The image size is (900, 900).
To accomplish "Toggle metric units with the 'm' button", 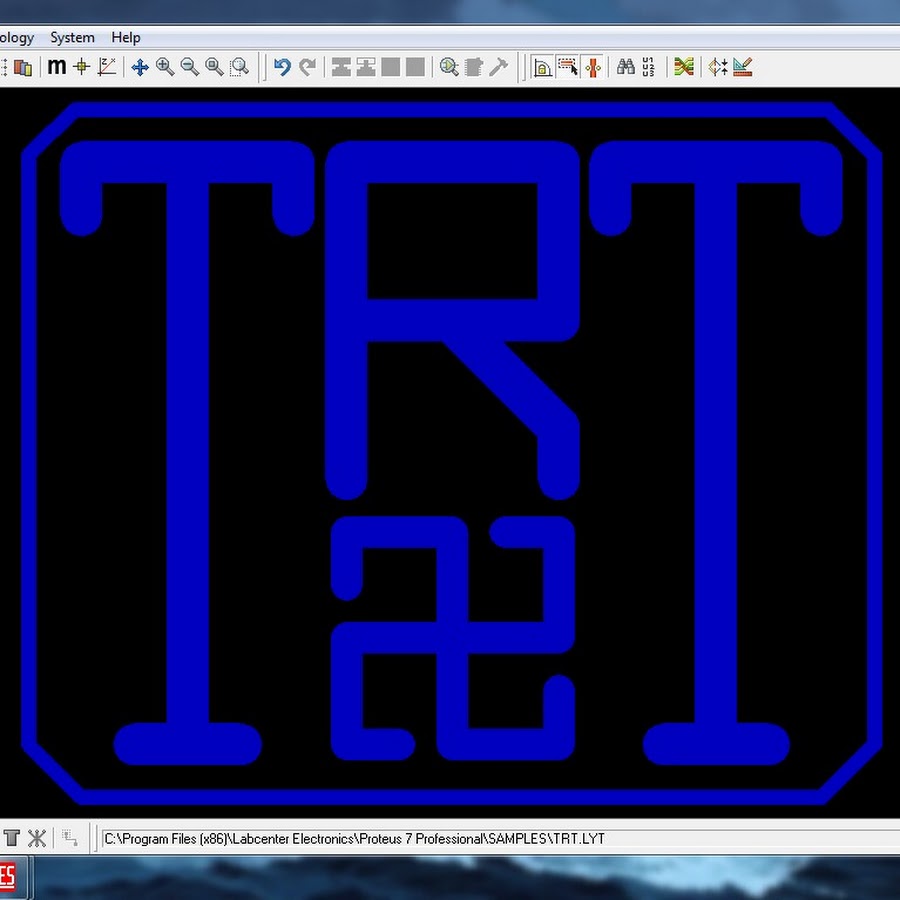I will pos(56,67).
